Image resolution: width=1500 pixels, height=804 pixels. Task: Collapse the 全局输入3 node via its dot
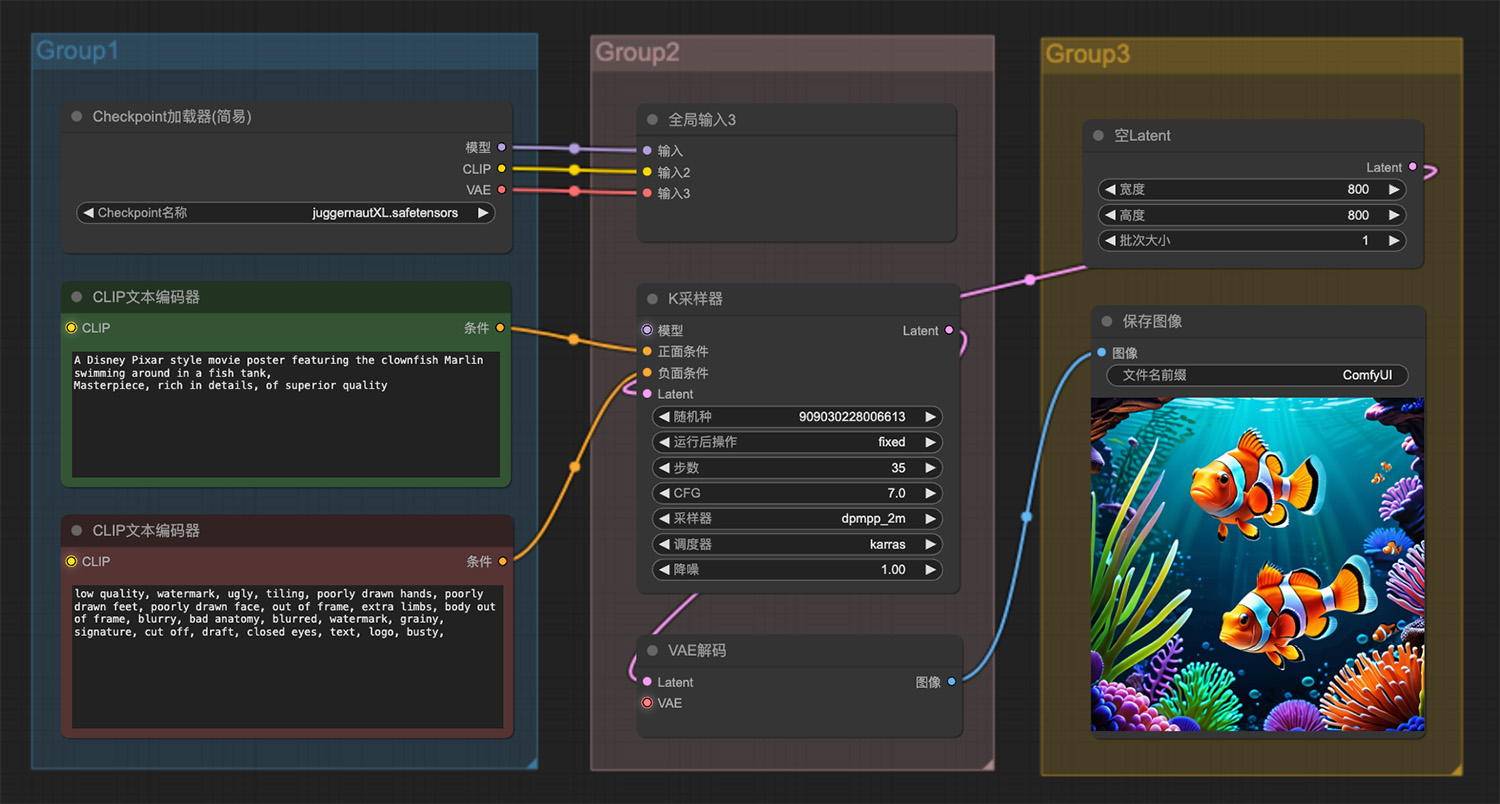point(653,120)
